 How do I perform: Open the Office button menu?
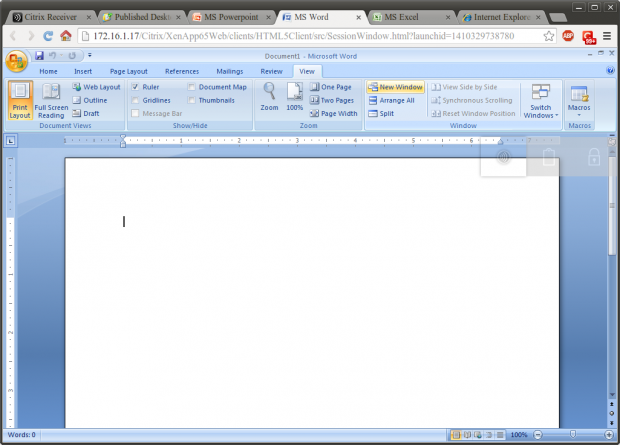click(16, 61)
